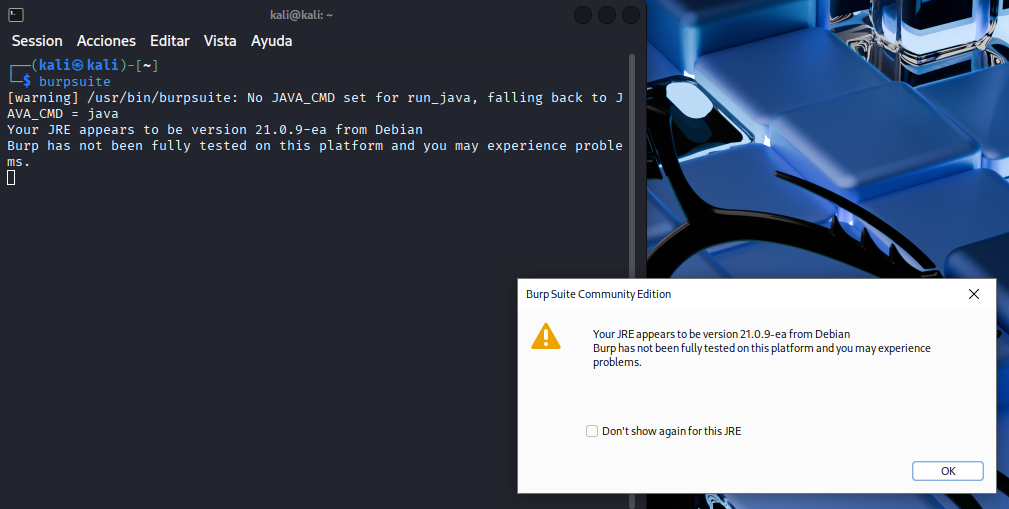Maximize the kali terminal window
The height and width of the screenshot is (509, 1009).
pyautogui.click(x=607, y=15)
